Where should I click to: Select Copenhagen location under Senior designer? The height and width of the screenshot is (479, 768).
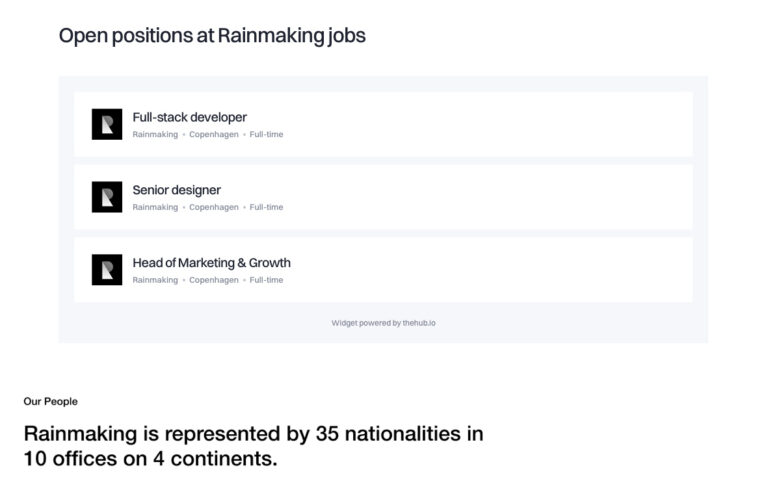pos(214,207)
